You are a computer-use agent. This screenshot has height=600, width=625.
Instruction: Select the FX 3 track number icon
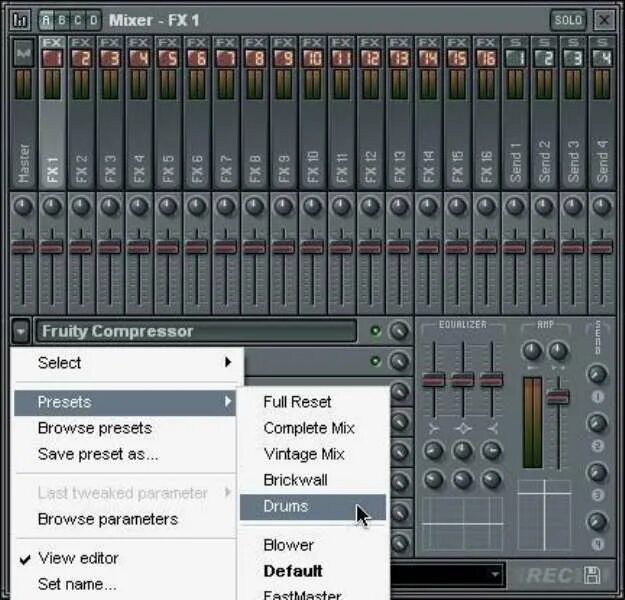pyautogui.click(x=110, y=58)
